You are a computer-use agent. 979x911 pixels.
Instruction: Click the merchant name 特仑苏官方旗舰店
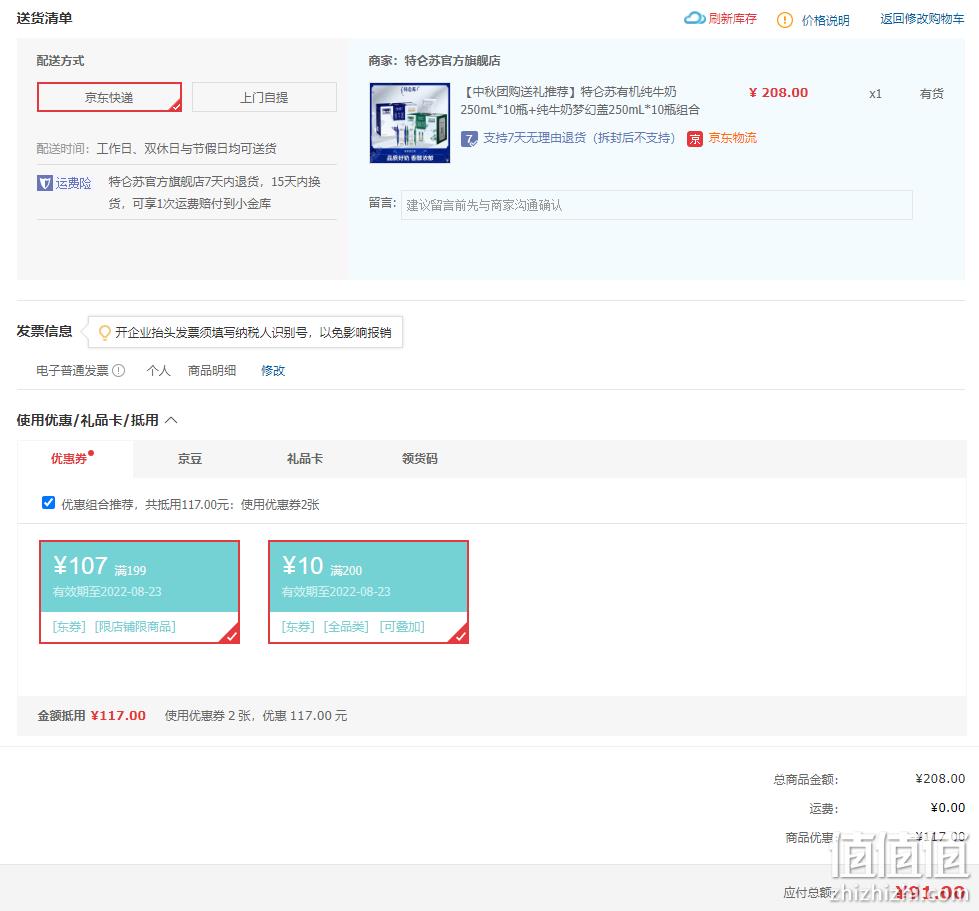point(452,61)
